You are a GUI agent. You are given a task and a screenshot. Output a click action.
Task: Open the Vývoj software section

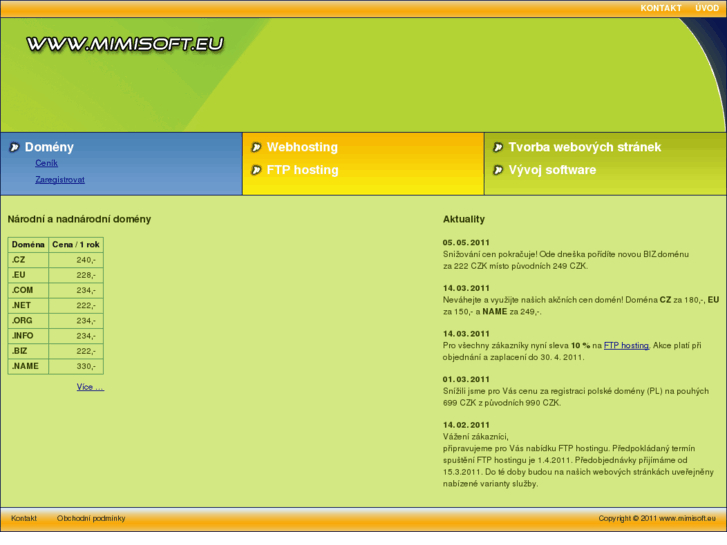(552, 170)
